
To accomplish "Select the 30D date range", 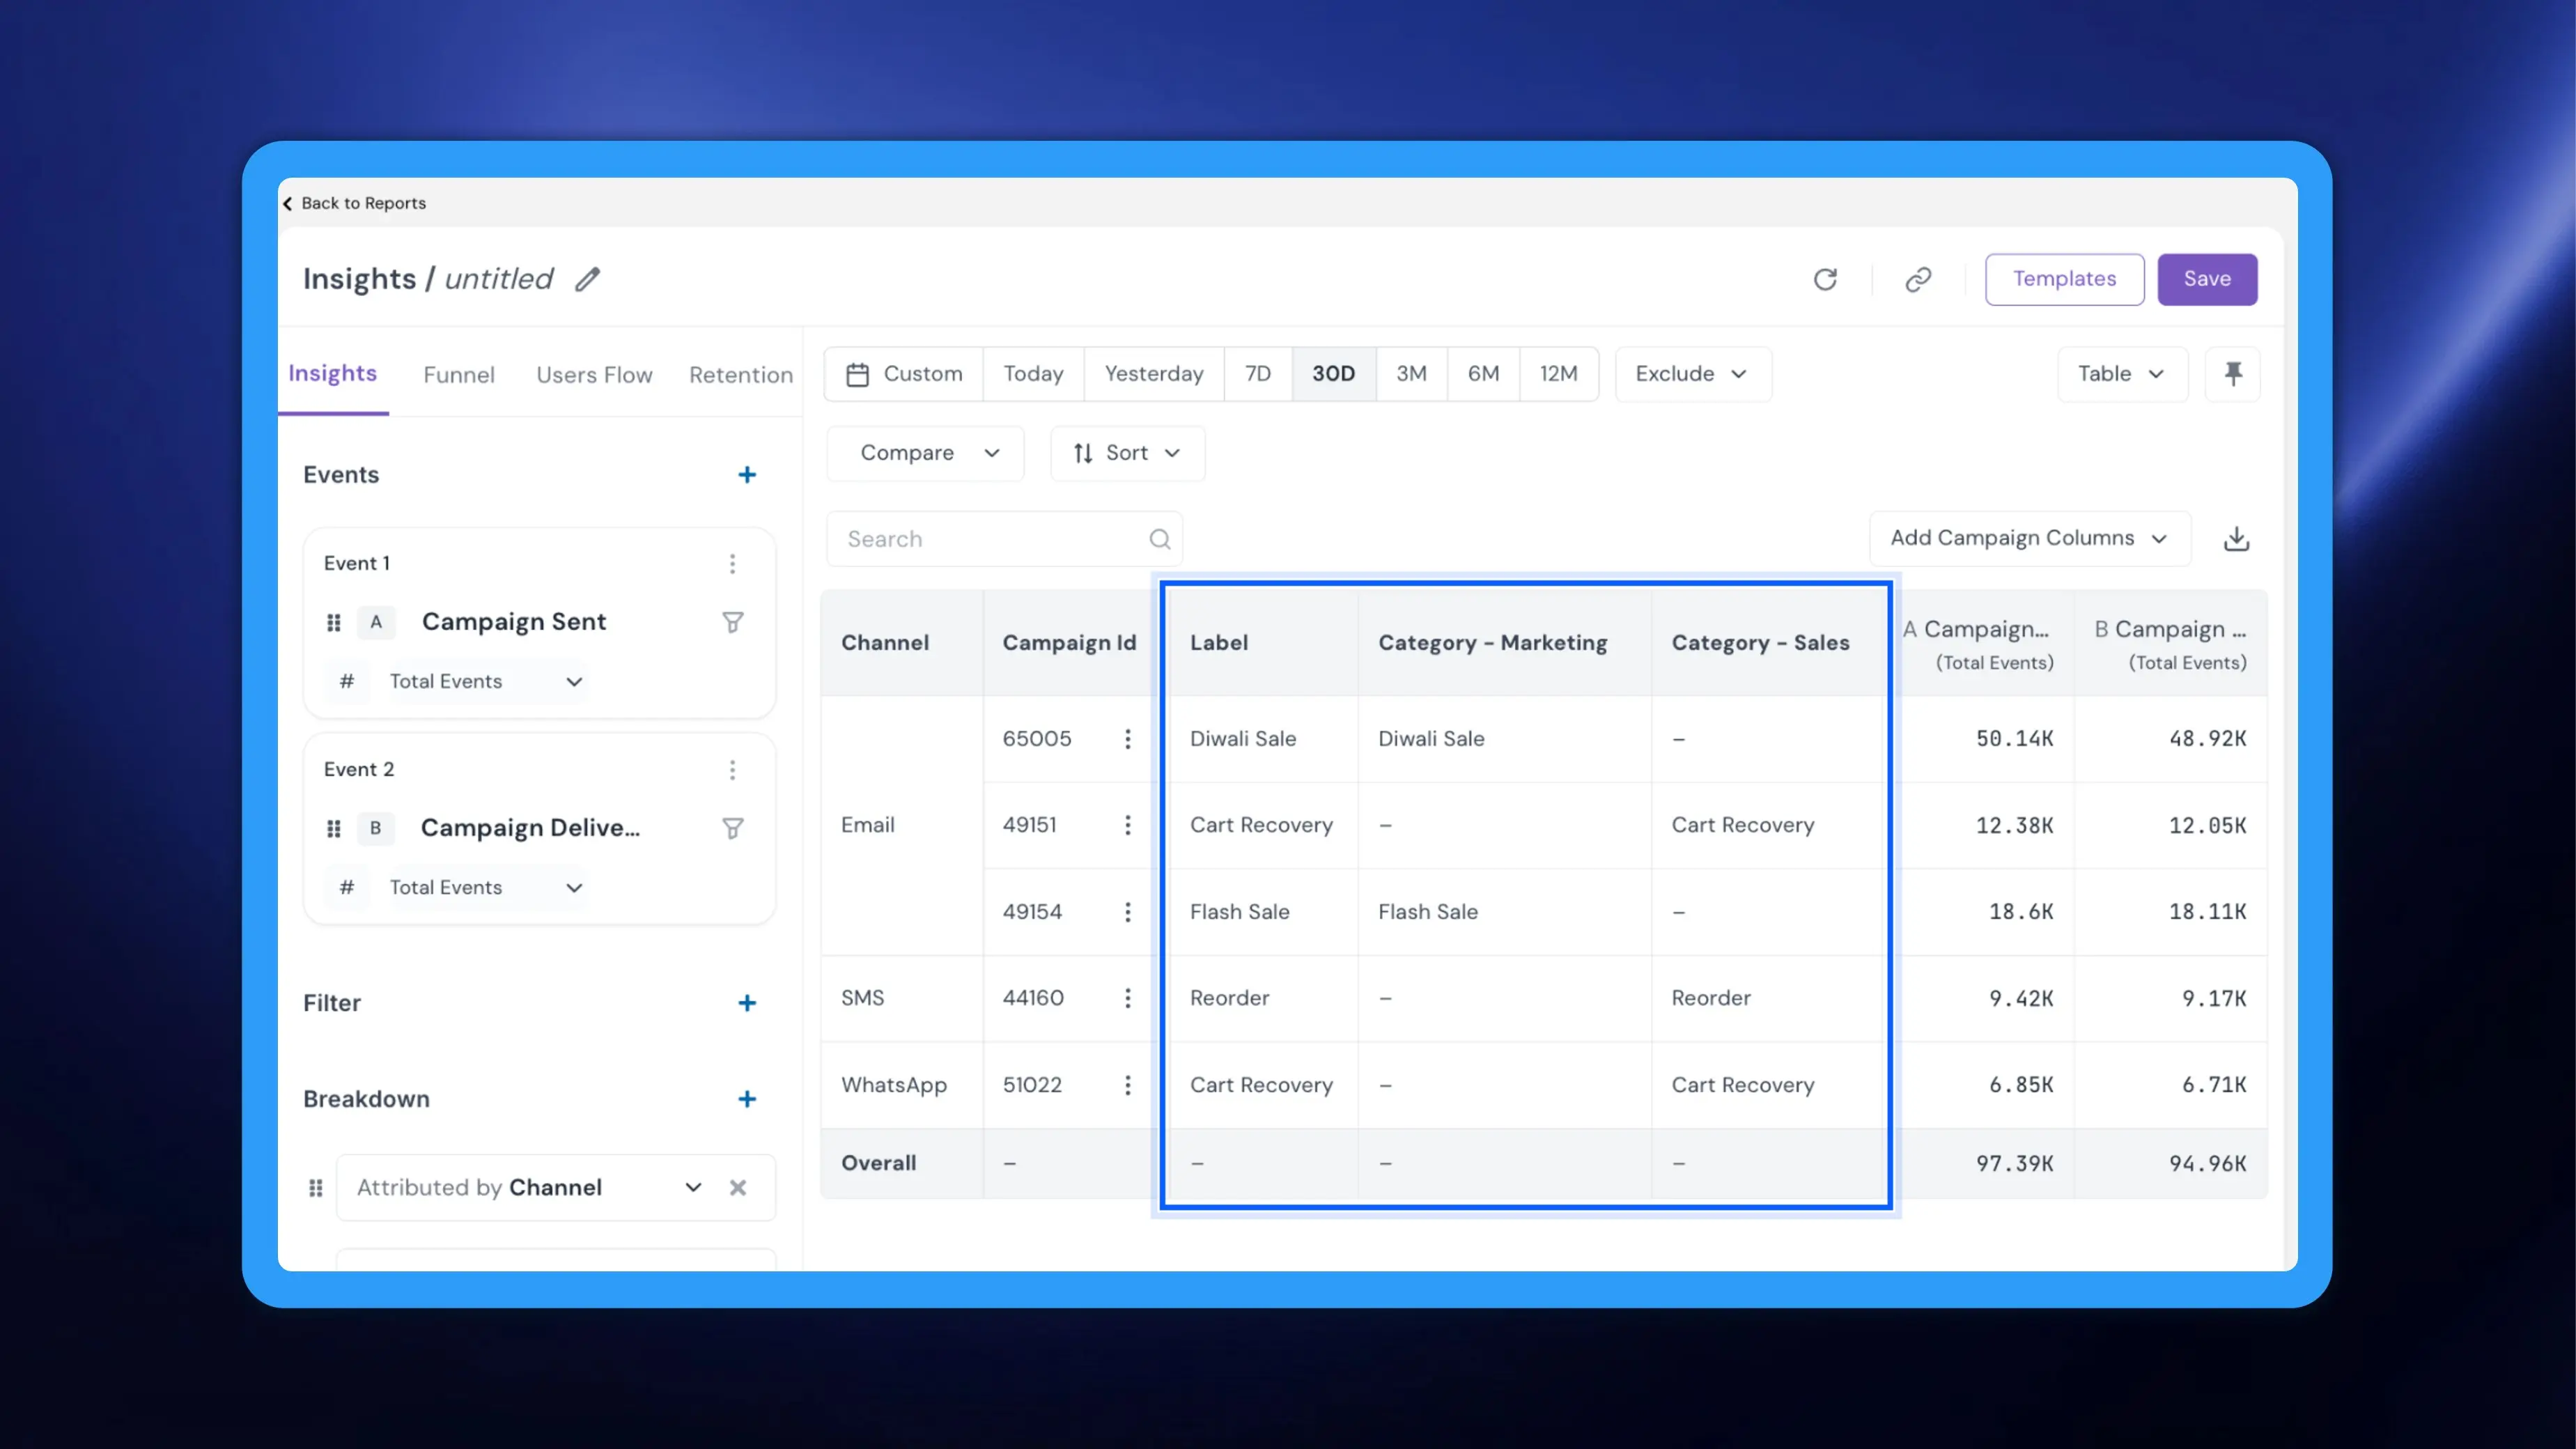I will click(x=1334, y=374).
